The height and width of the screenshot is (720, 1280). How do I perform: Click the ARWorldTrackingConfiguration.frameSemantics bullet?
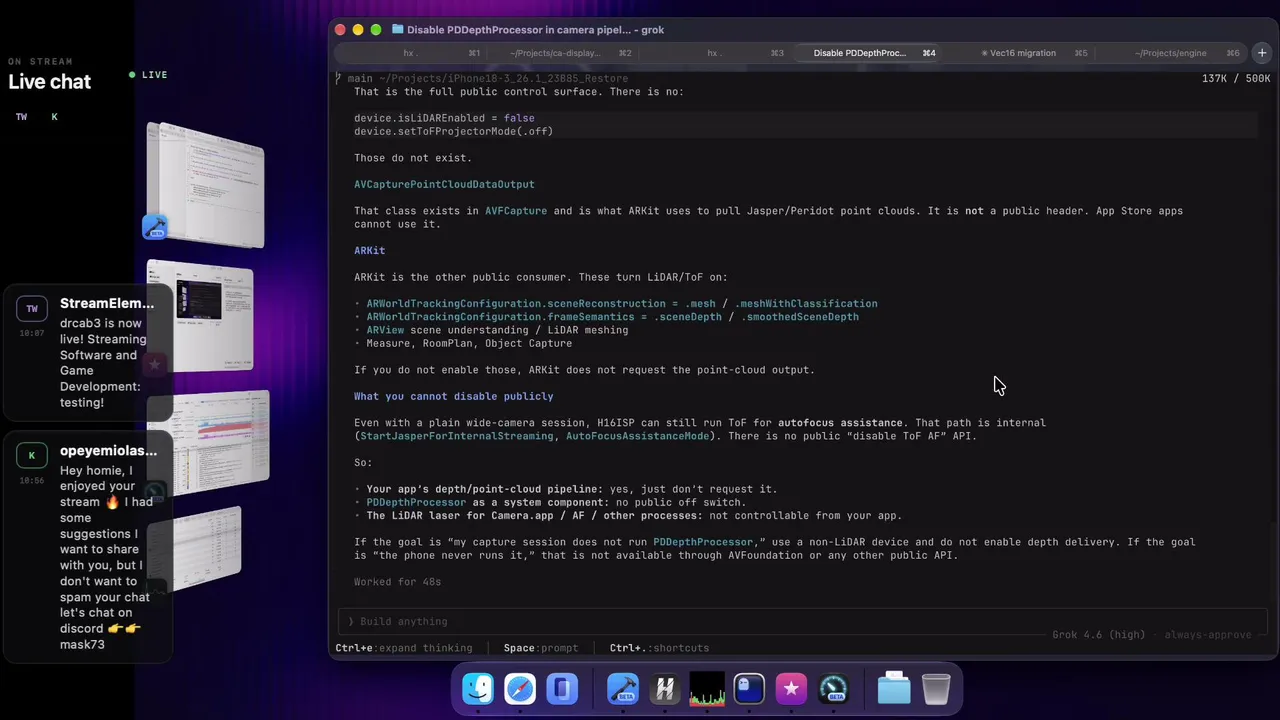tap(606, 317)
